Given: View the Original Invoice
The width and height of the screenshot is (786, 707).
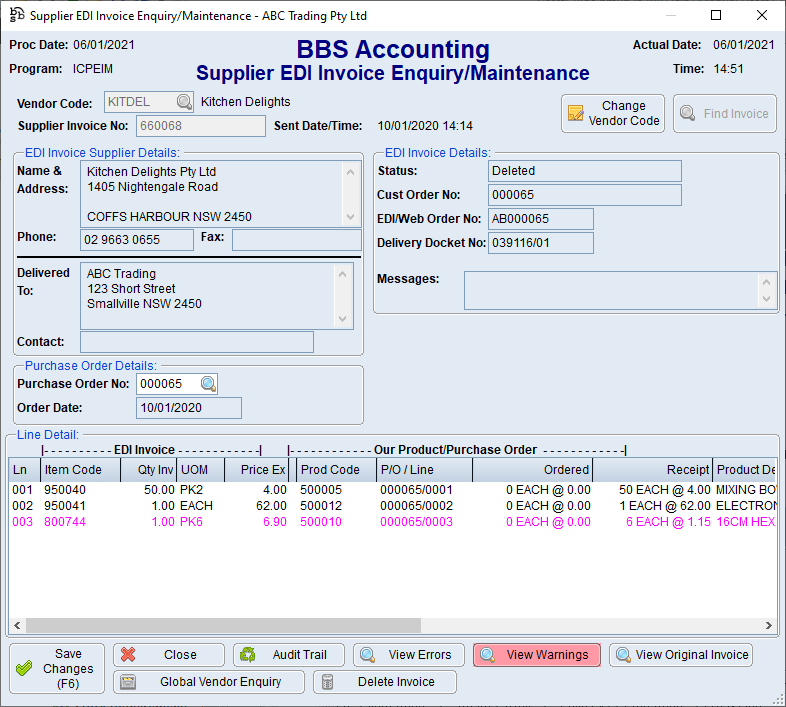Looking at the screenshot, I should coord(681,655).
